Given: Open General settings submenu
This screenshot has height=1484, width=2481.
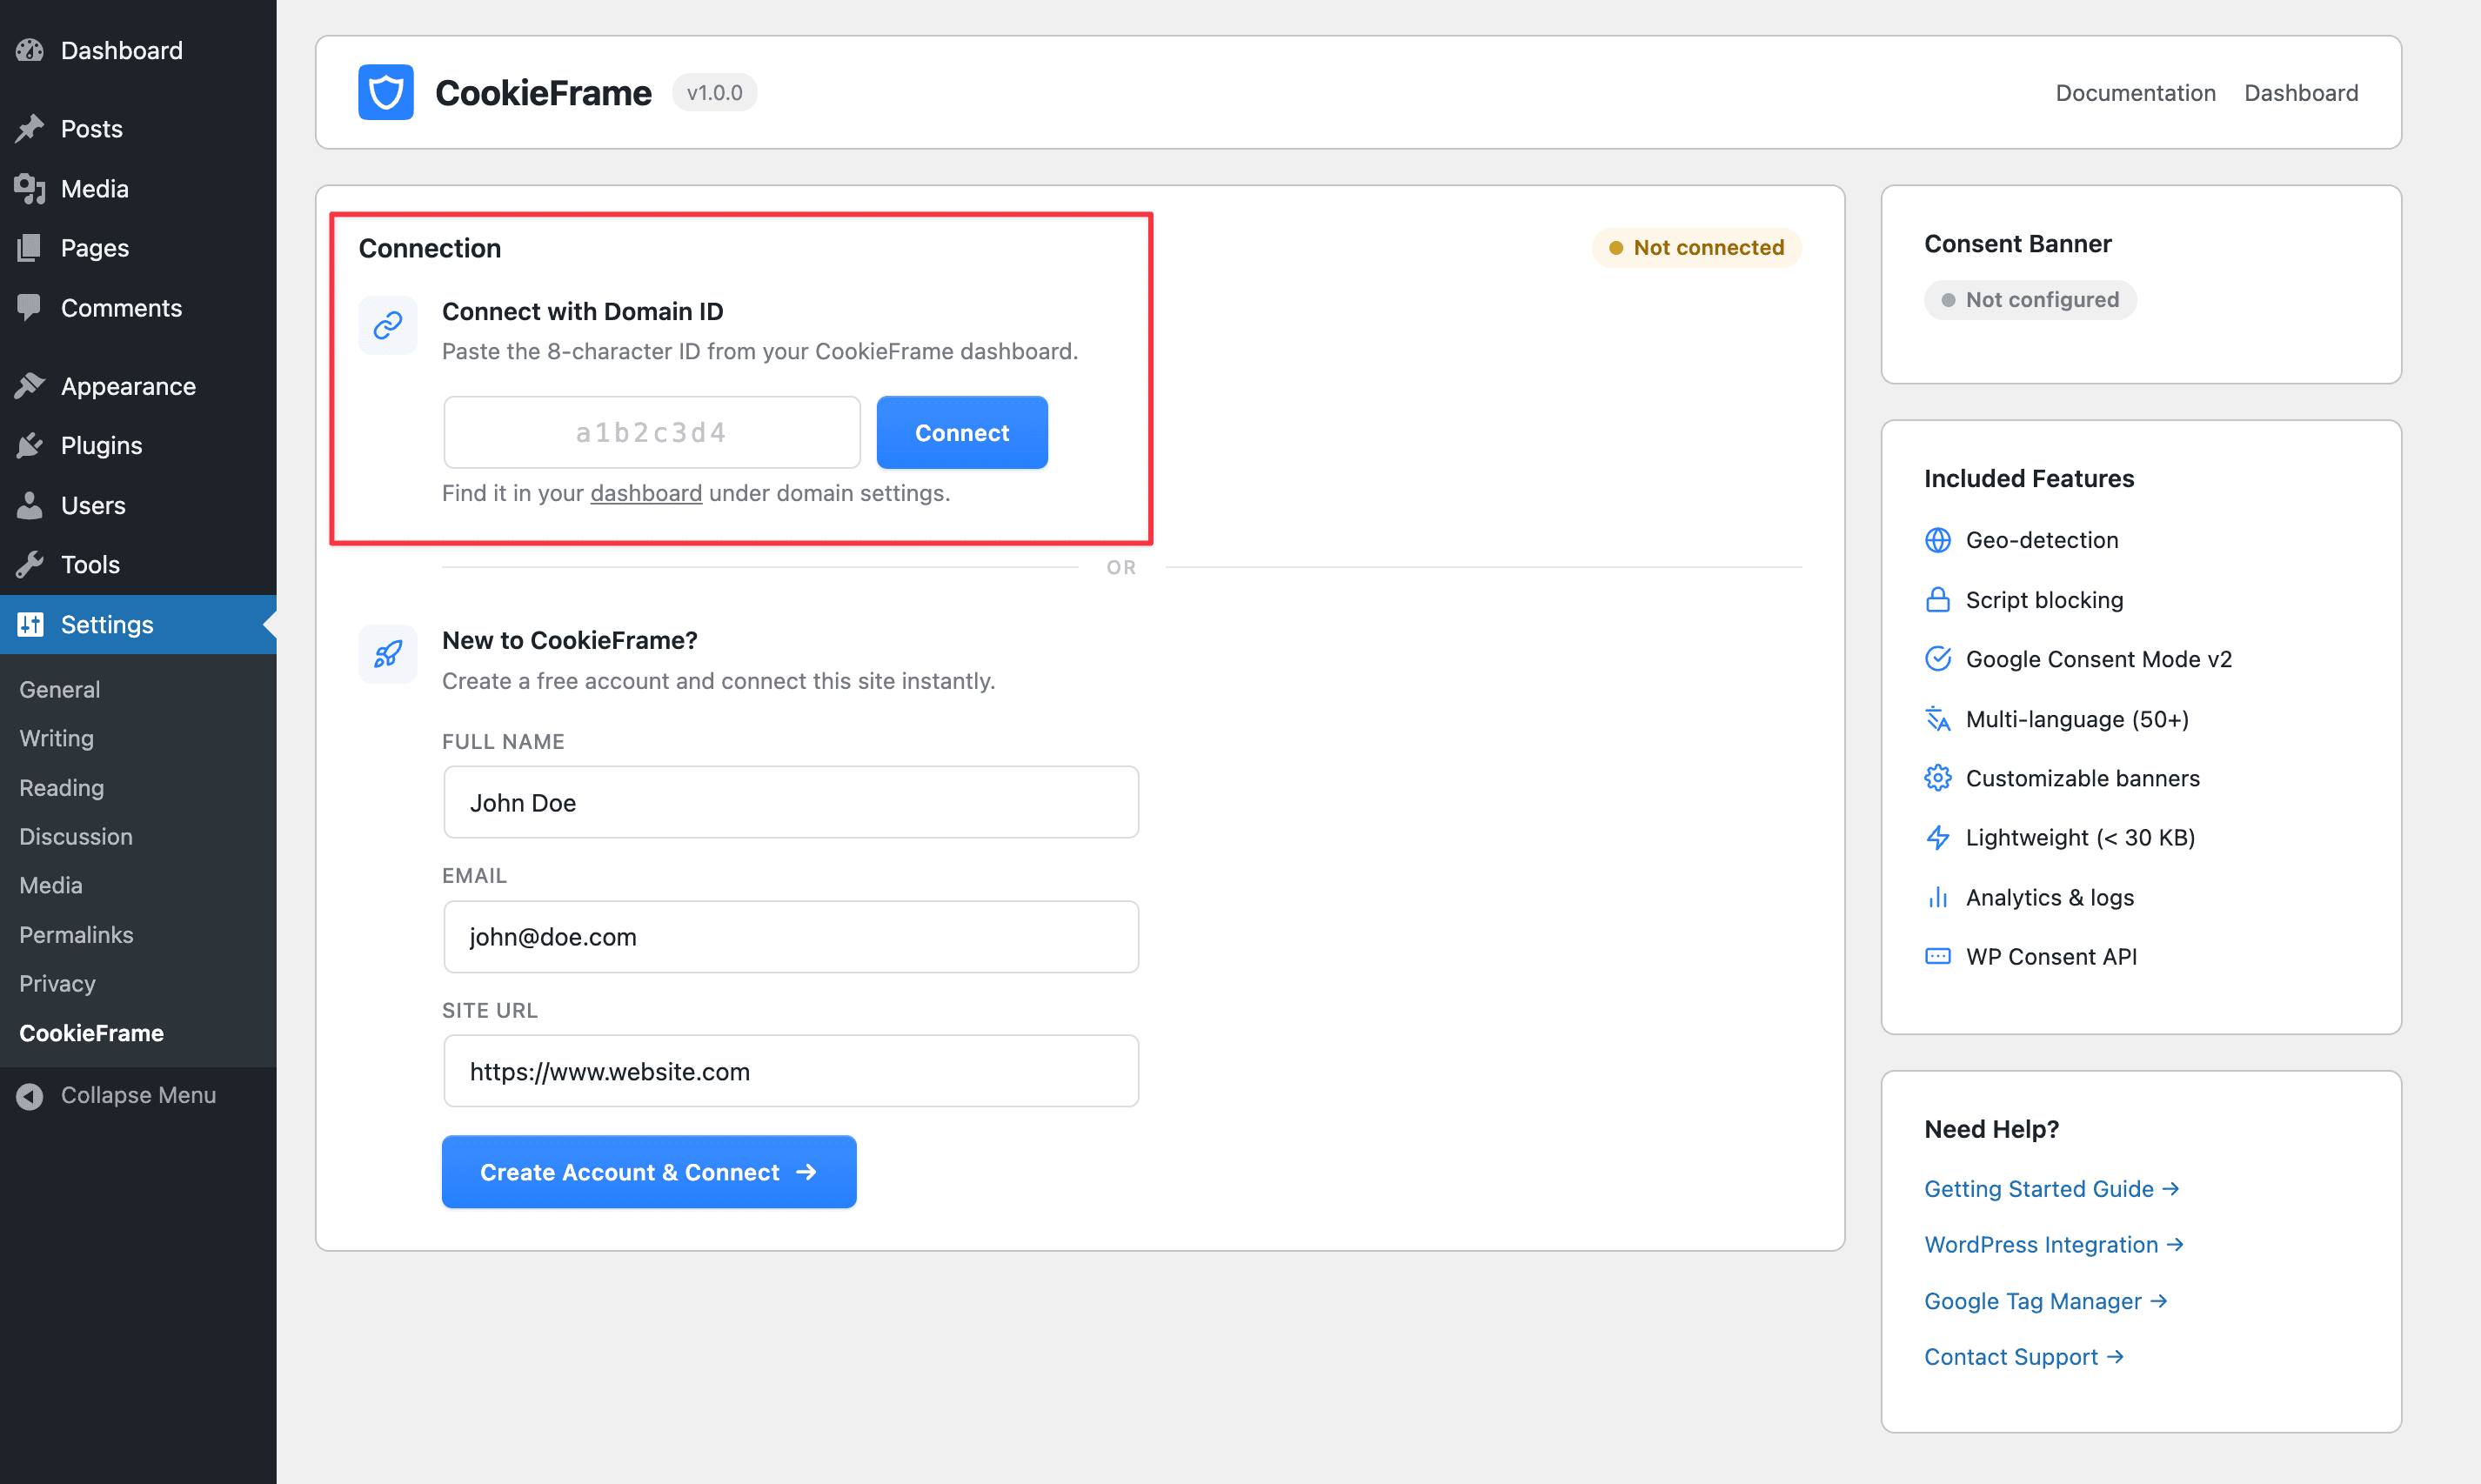Looking at the screenshot, I should (59, 689).
